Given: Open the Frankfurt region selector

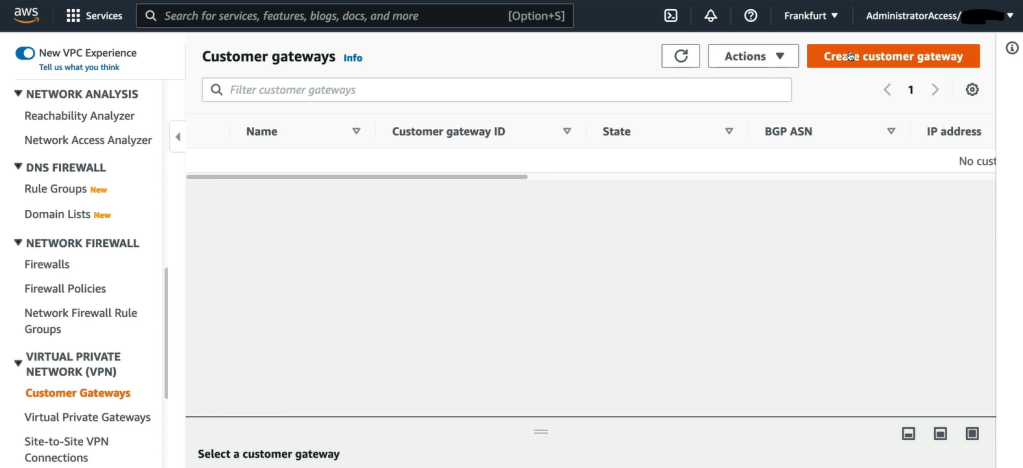Looking at the screenshot, I should click(x=811, y=16).
